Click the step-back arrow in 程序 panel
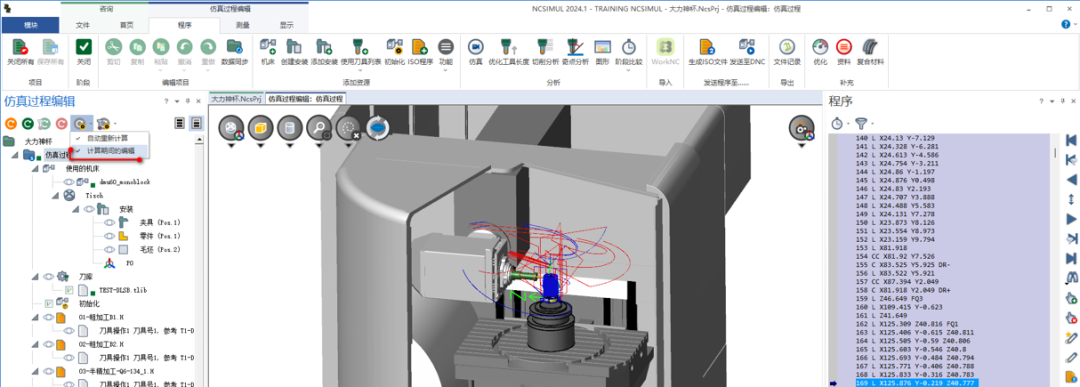Image resolution: width=1080 pixels, height=387 pixels. tap(1071, 180)
